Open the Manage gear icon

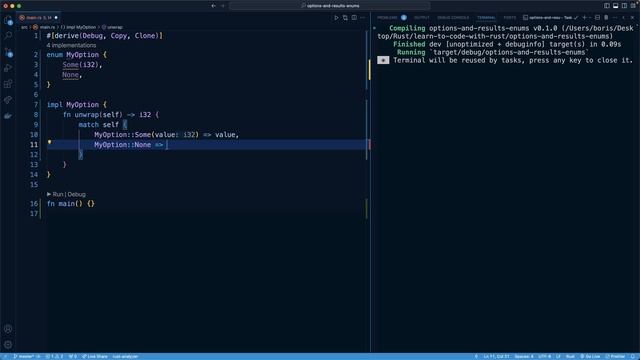(x=8, y=345)
